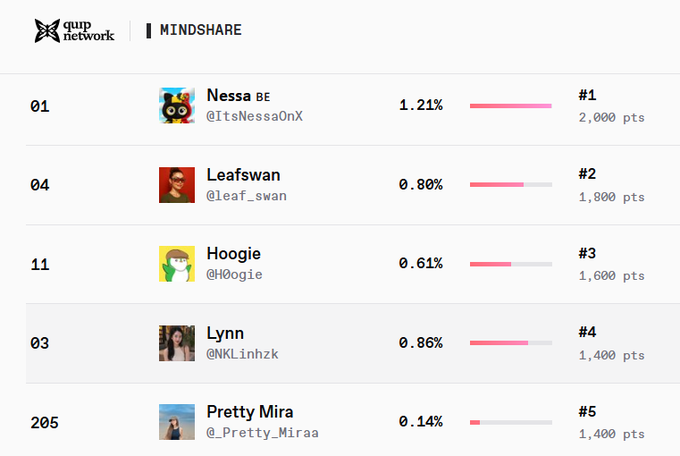Click Pretty Mira's 0.14% progress bar
Viewport: 680px width, 456px height.
click(x=511, y=422)
